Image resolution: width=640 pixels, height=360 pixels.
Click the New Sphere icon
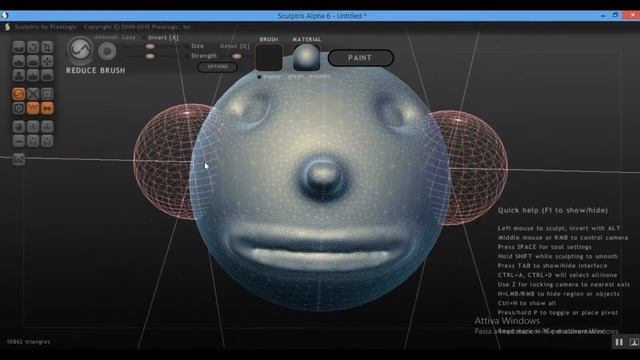pos(19,127)
